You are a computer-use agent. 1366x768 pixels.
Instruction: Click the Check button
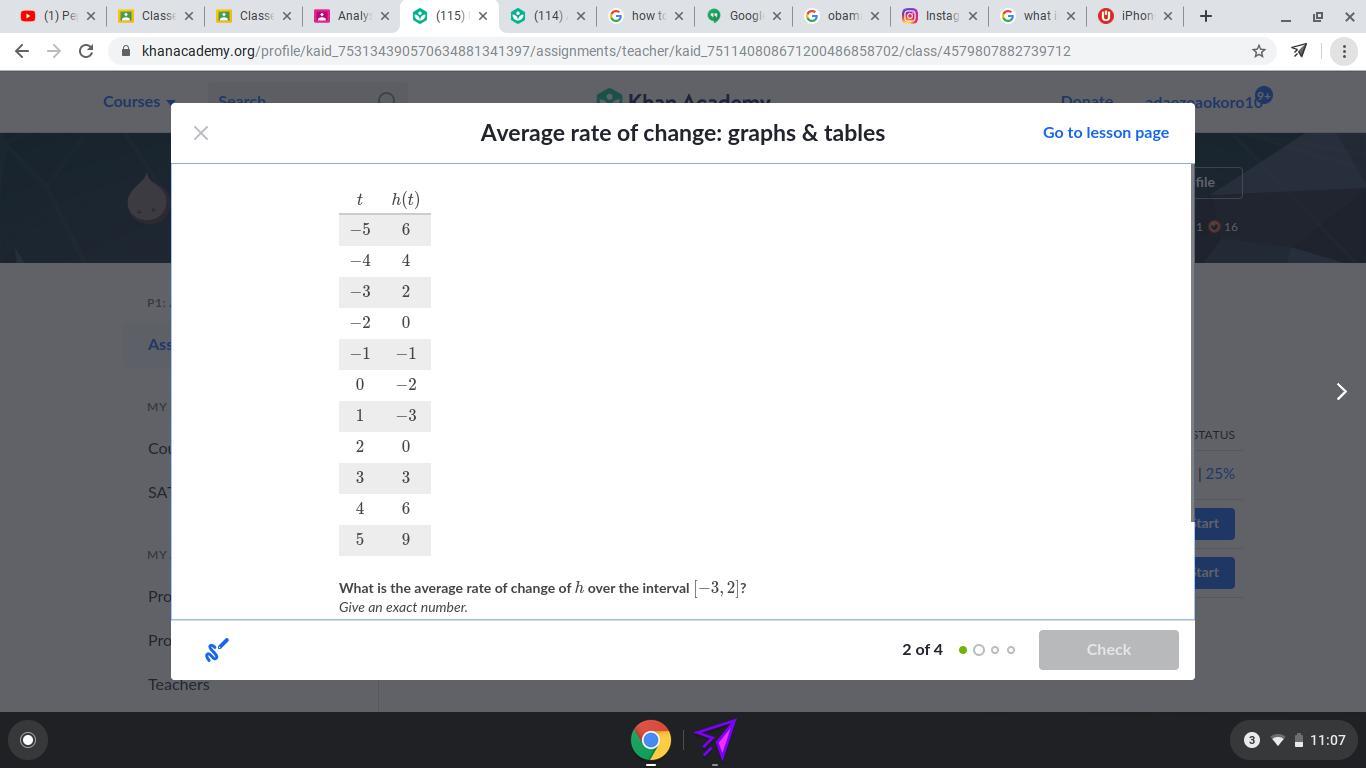coord(1109,650)
